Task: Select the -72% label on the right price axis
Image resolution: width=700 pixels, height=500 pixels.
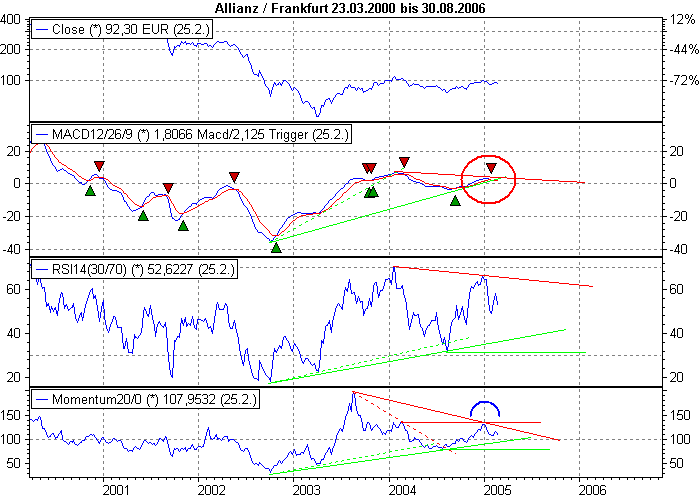Action: 683,80
